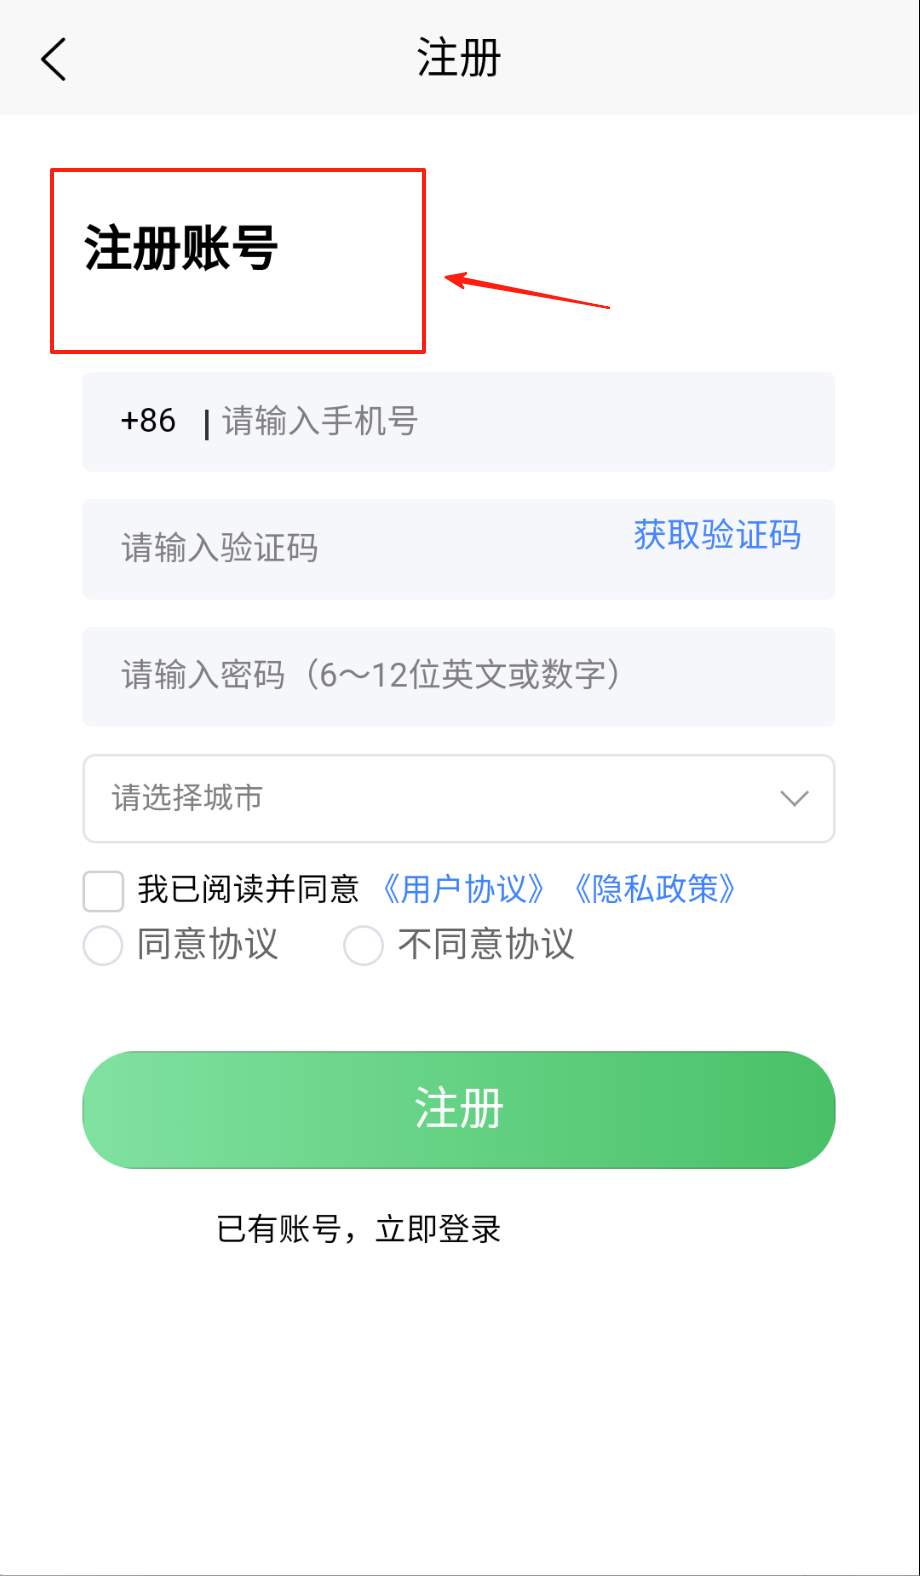Open the "《隐私政策》" link
This screenshot has height=1576, width=920.
(x=655, y=889)
